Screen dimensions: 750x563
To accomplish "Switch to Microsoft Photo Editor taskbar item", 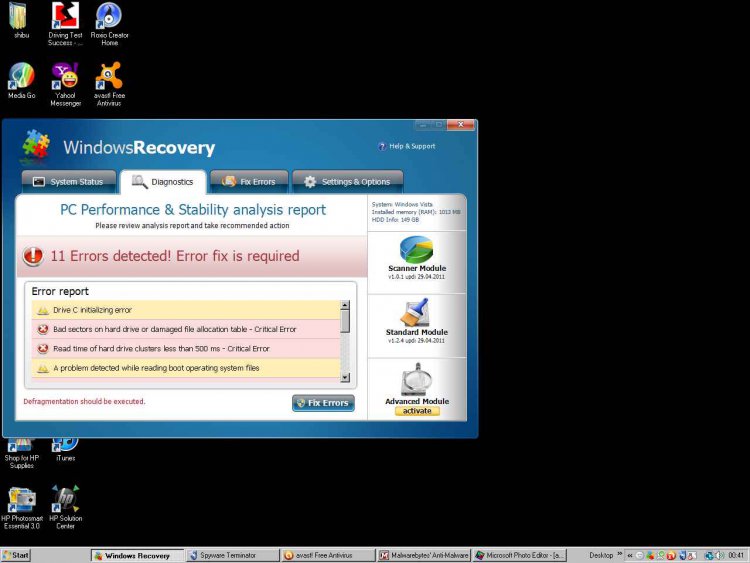I will coord(519,555).
